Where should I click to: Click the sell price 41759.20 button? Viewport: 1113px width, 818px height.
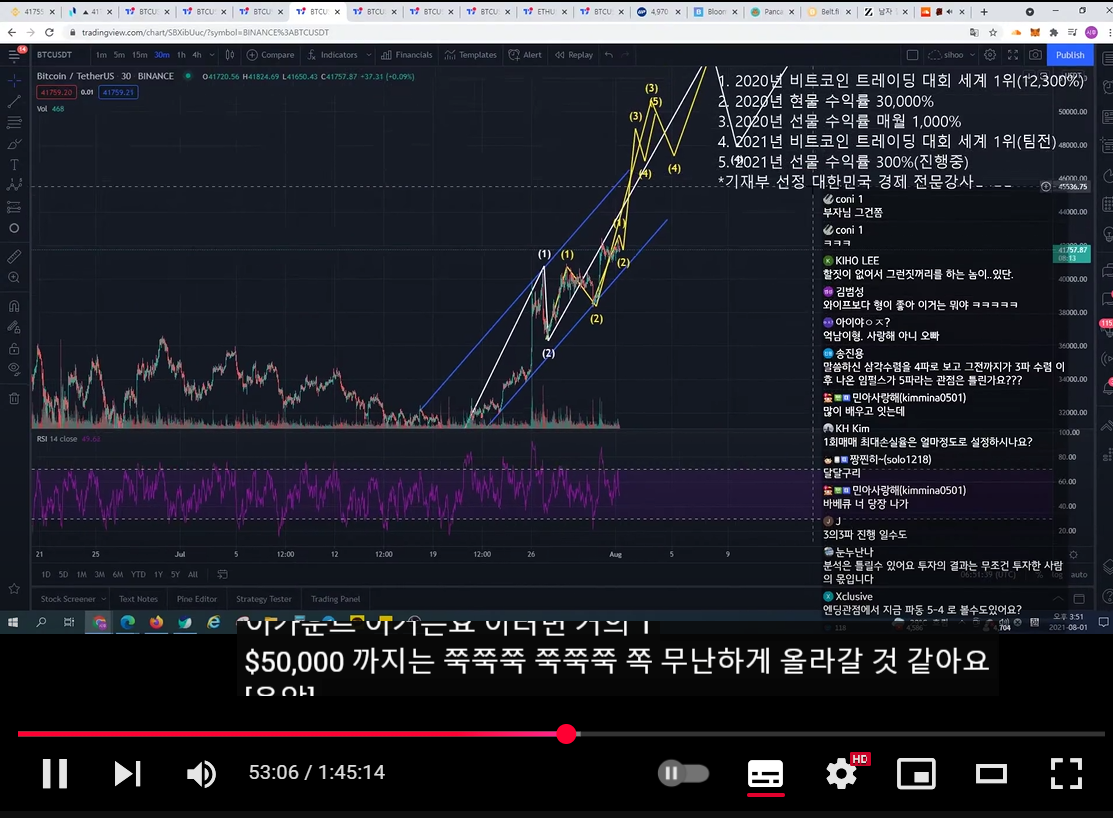56,92
